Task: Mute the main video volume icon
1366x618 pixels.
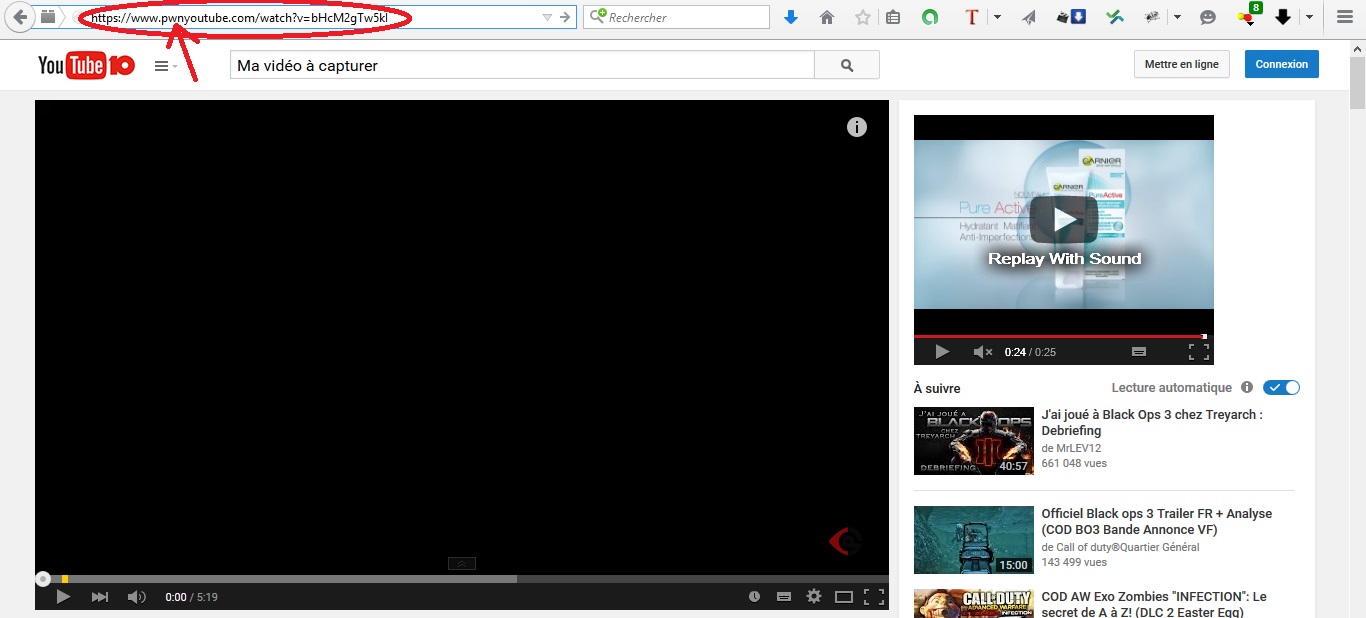Action: pos(136,597)
